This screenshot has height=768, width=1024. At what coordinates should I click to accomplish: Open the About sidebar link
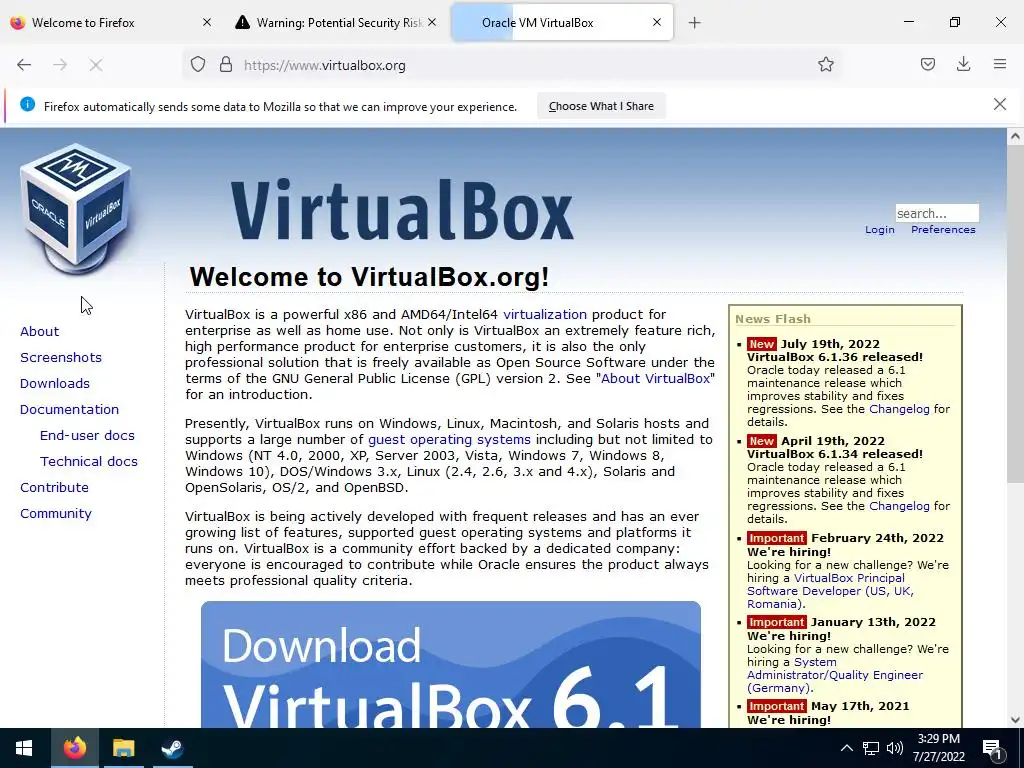click(x=39, y=332)
